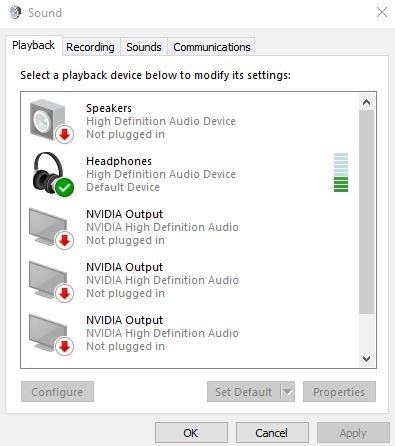Open the Sounds tab
Image resolution: width=395 pixels, height=446 pixels.
click(144, 47)
